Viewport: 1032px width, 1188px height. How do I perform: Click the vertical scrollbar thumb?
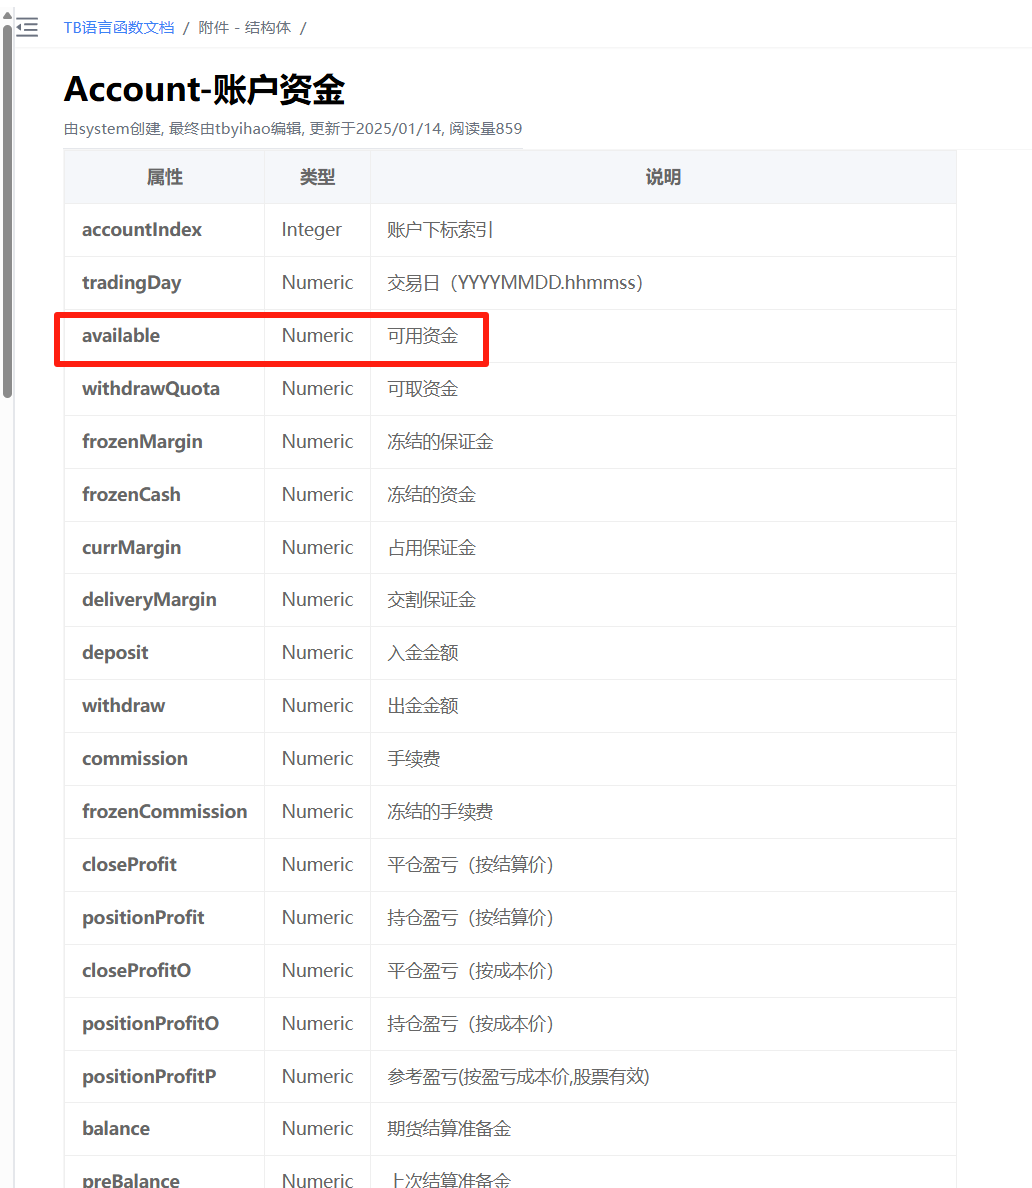tap(8, 210)
